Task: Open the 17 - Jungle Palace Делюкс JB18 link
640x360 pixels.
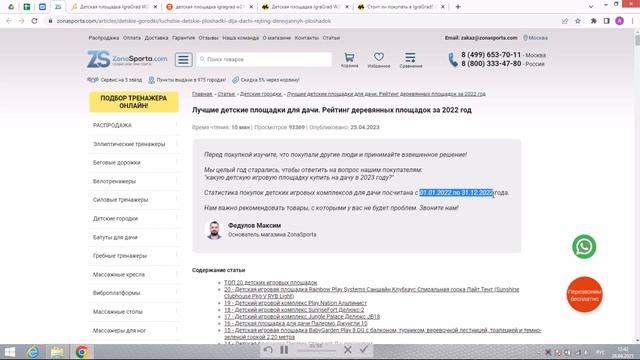Action: (x=302, y=316)
